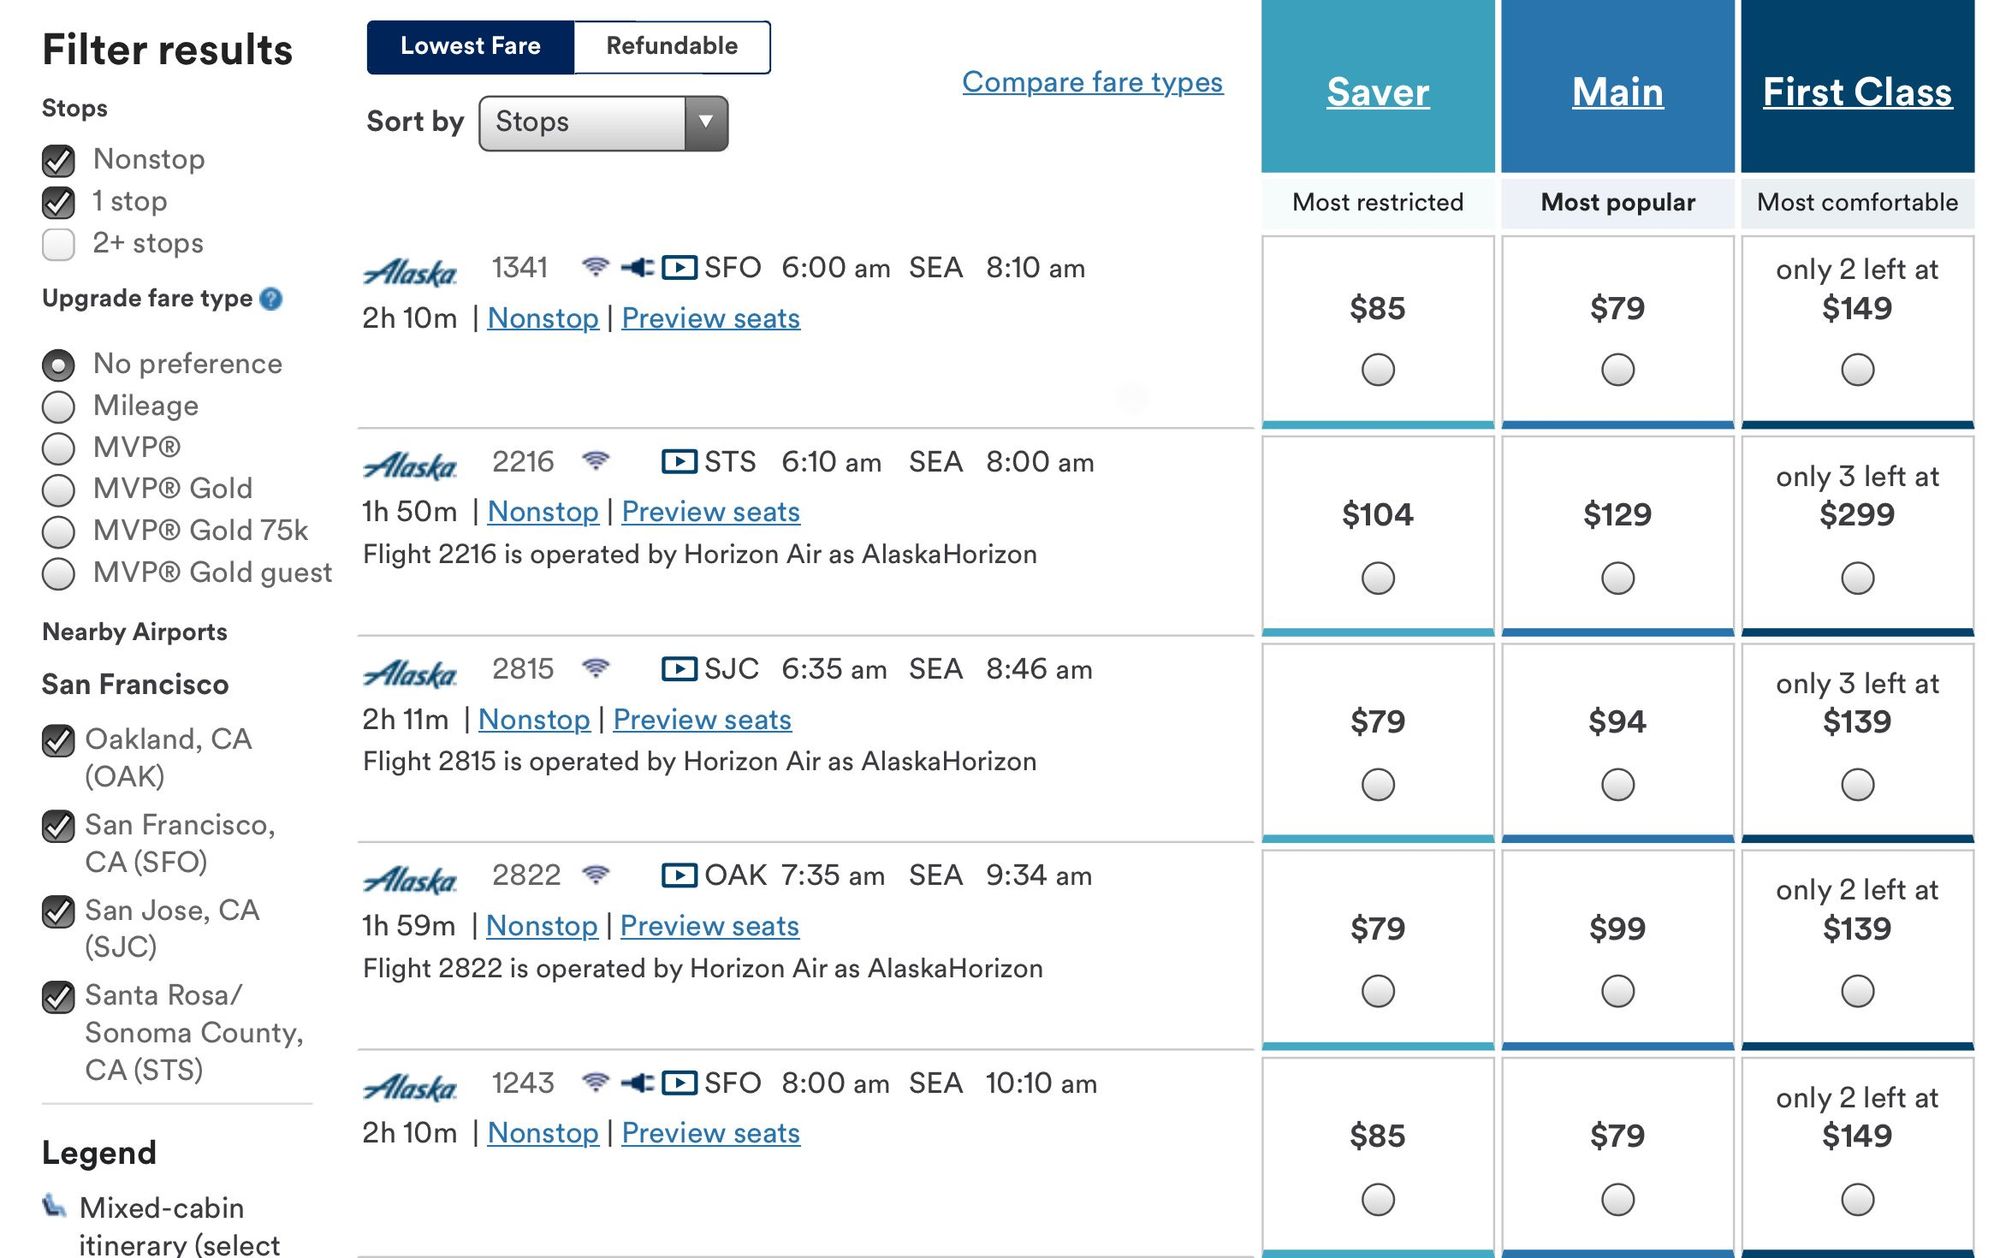The image size is (1994, 1258).
Task: Switch to the Refundable fare tab
Action: coord(672,46)
